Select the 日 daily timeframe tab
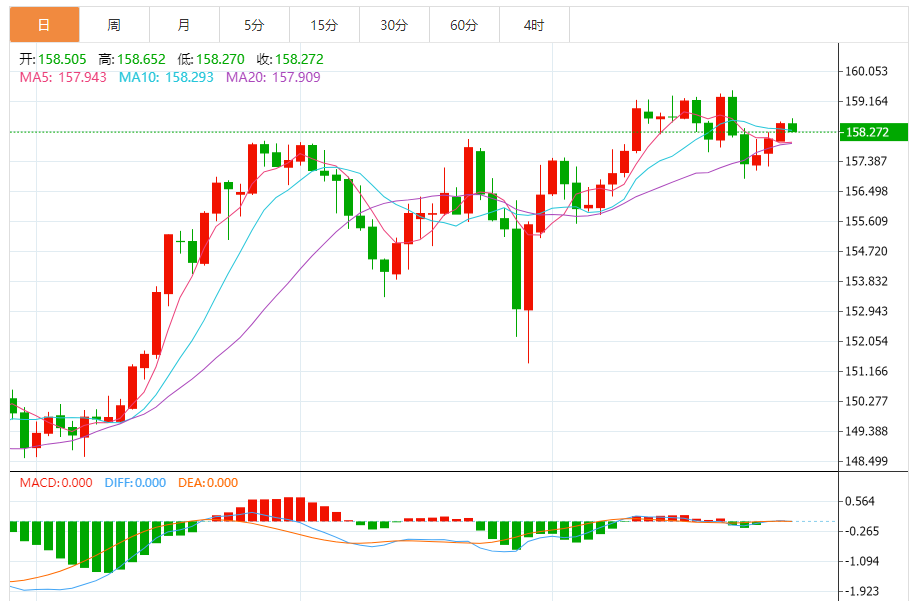Image resolution: width=917 pixels, height=601 pixels. point(44,25)
